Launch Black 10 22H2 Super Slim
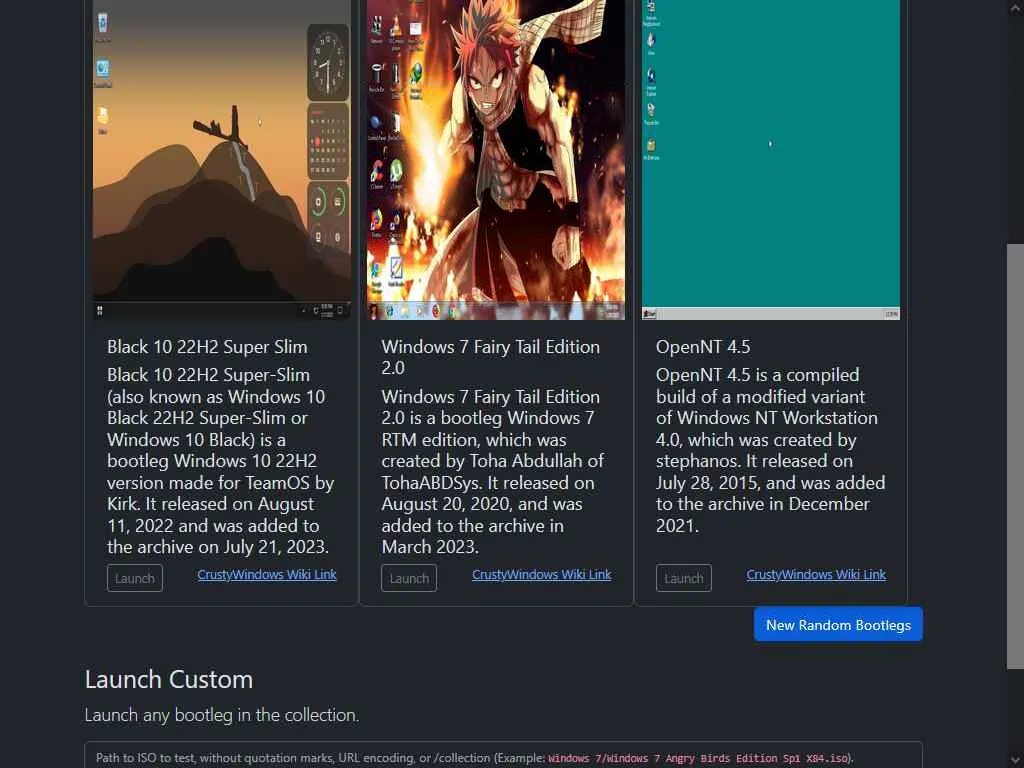Viewport: 1024px width, 768px height. tap(135, 578)
